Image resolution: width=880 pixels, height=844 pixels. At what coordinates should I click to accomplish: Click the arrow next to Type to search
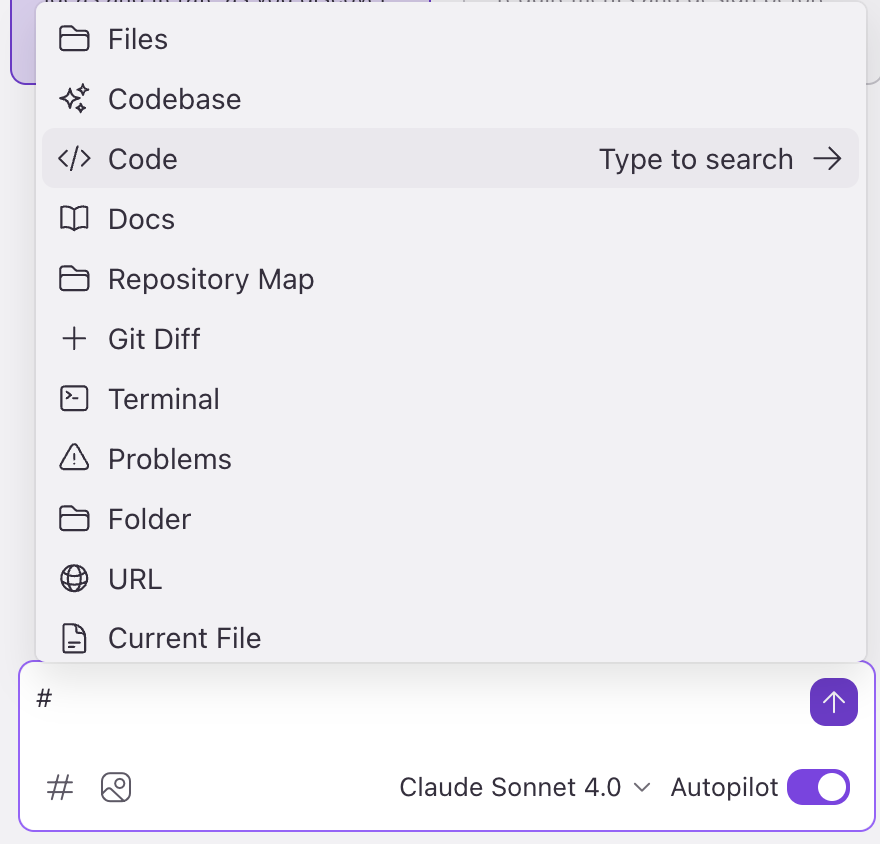827,159
